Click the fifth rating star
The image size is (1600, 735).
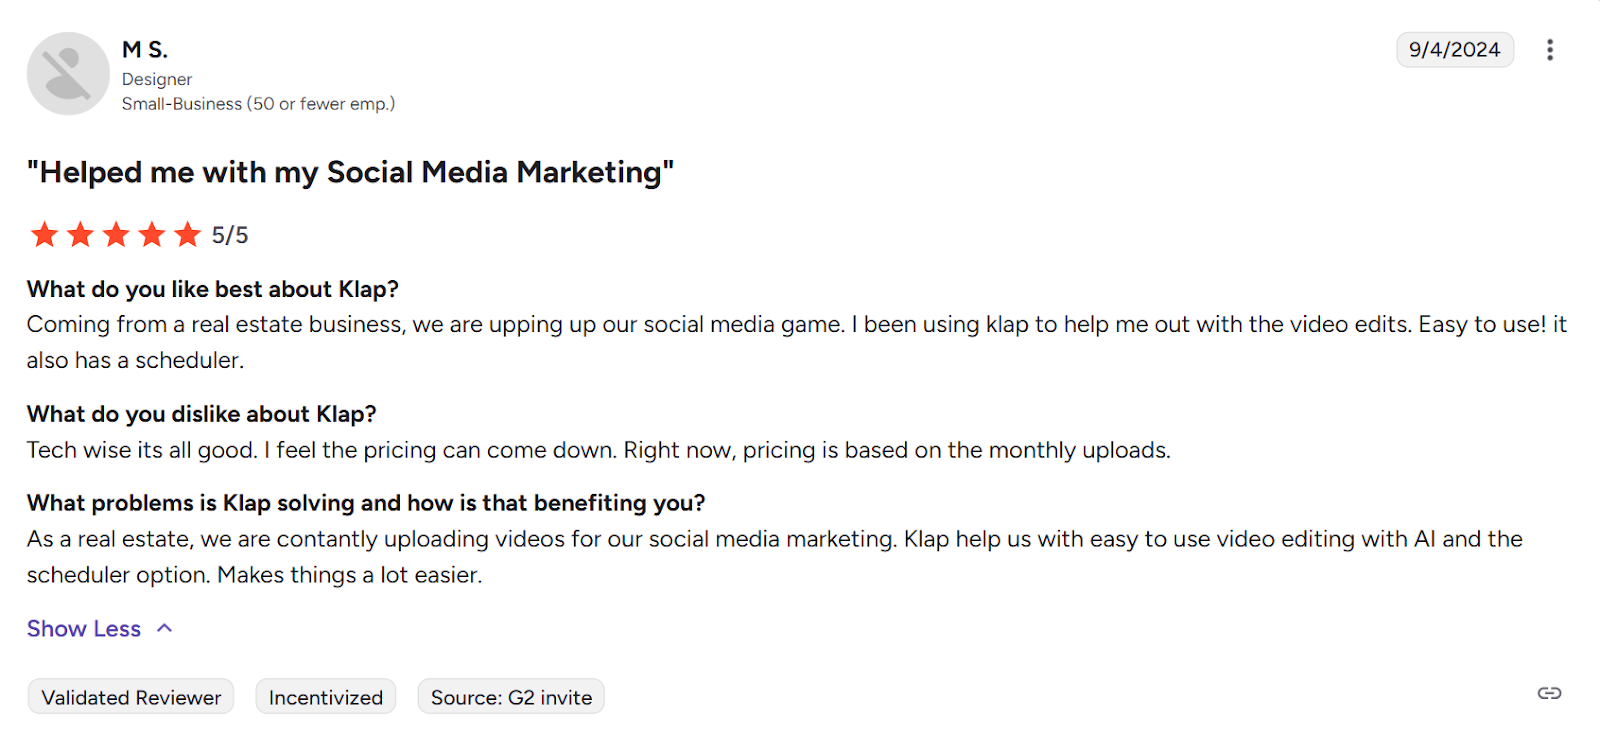(x=188, y=235)
